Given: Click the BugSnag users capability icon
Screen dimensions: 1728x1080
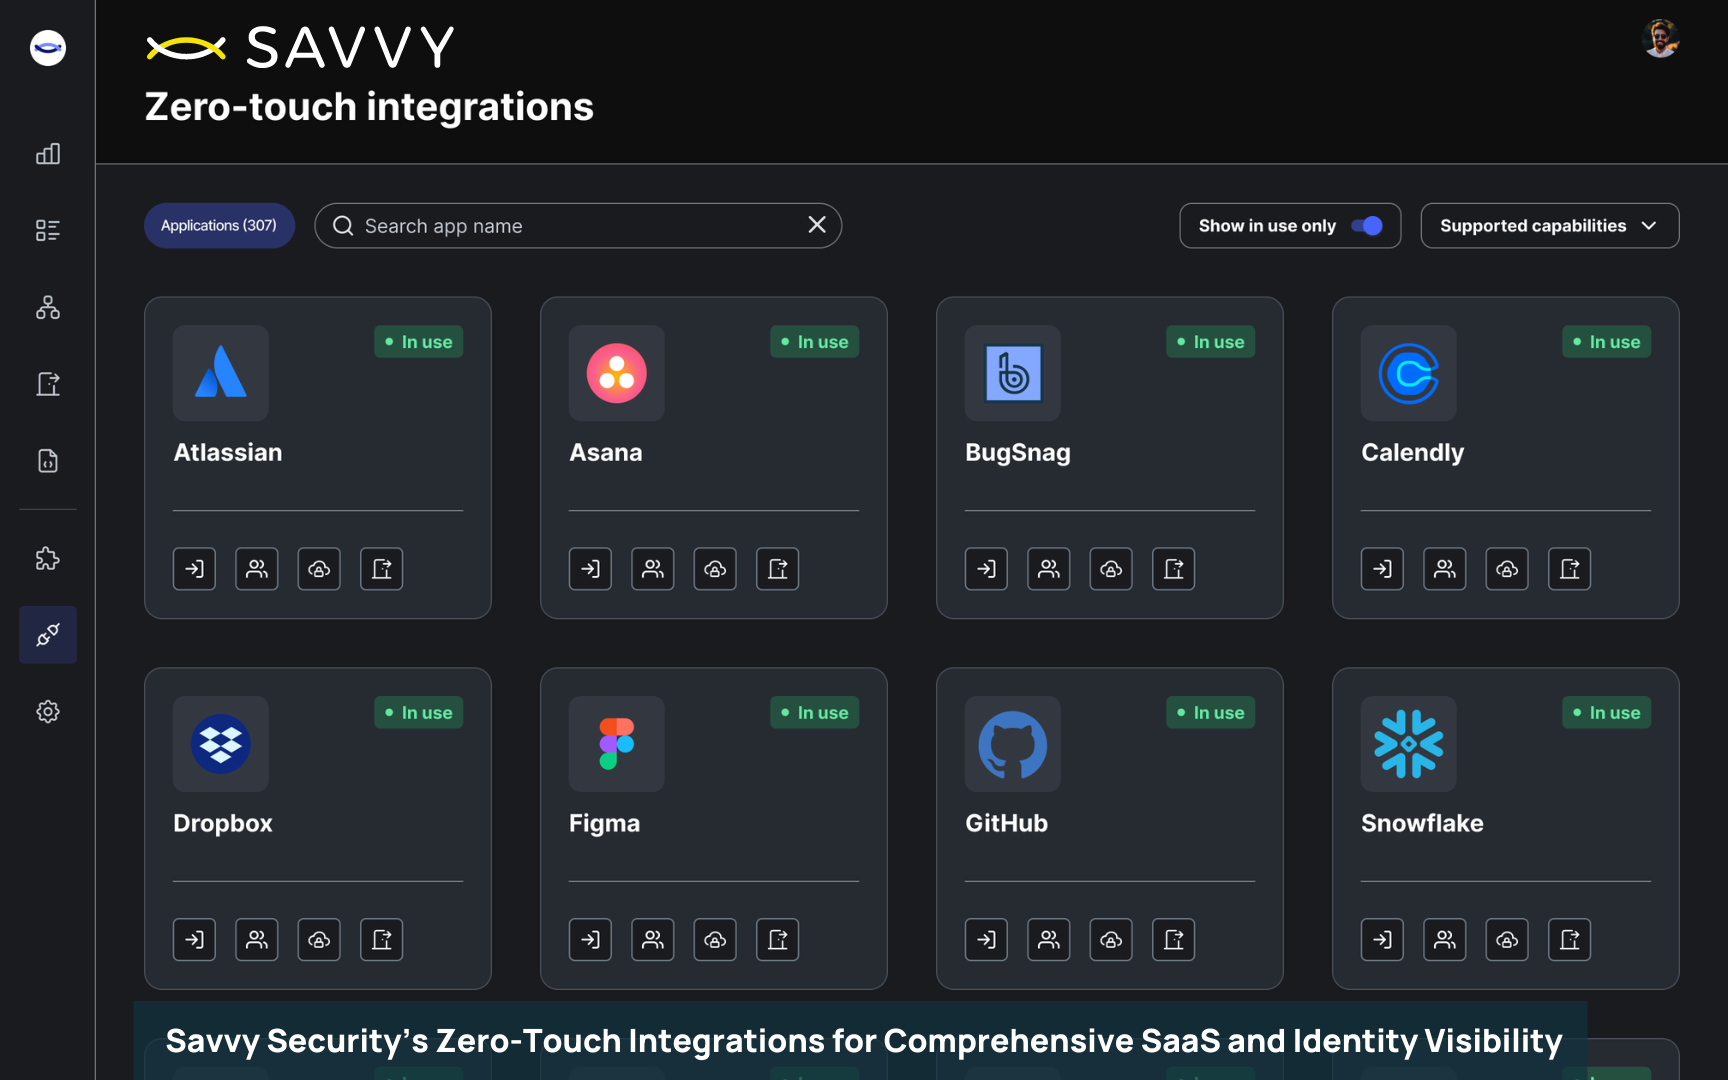Looking at the screenshot, I should click(x=1049, y=569).
